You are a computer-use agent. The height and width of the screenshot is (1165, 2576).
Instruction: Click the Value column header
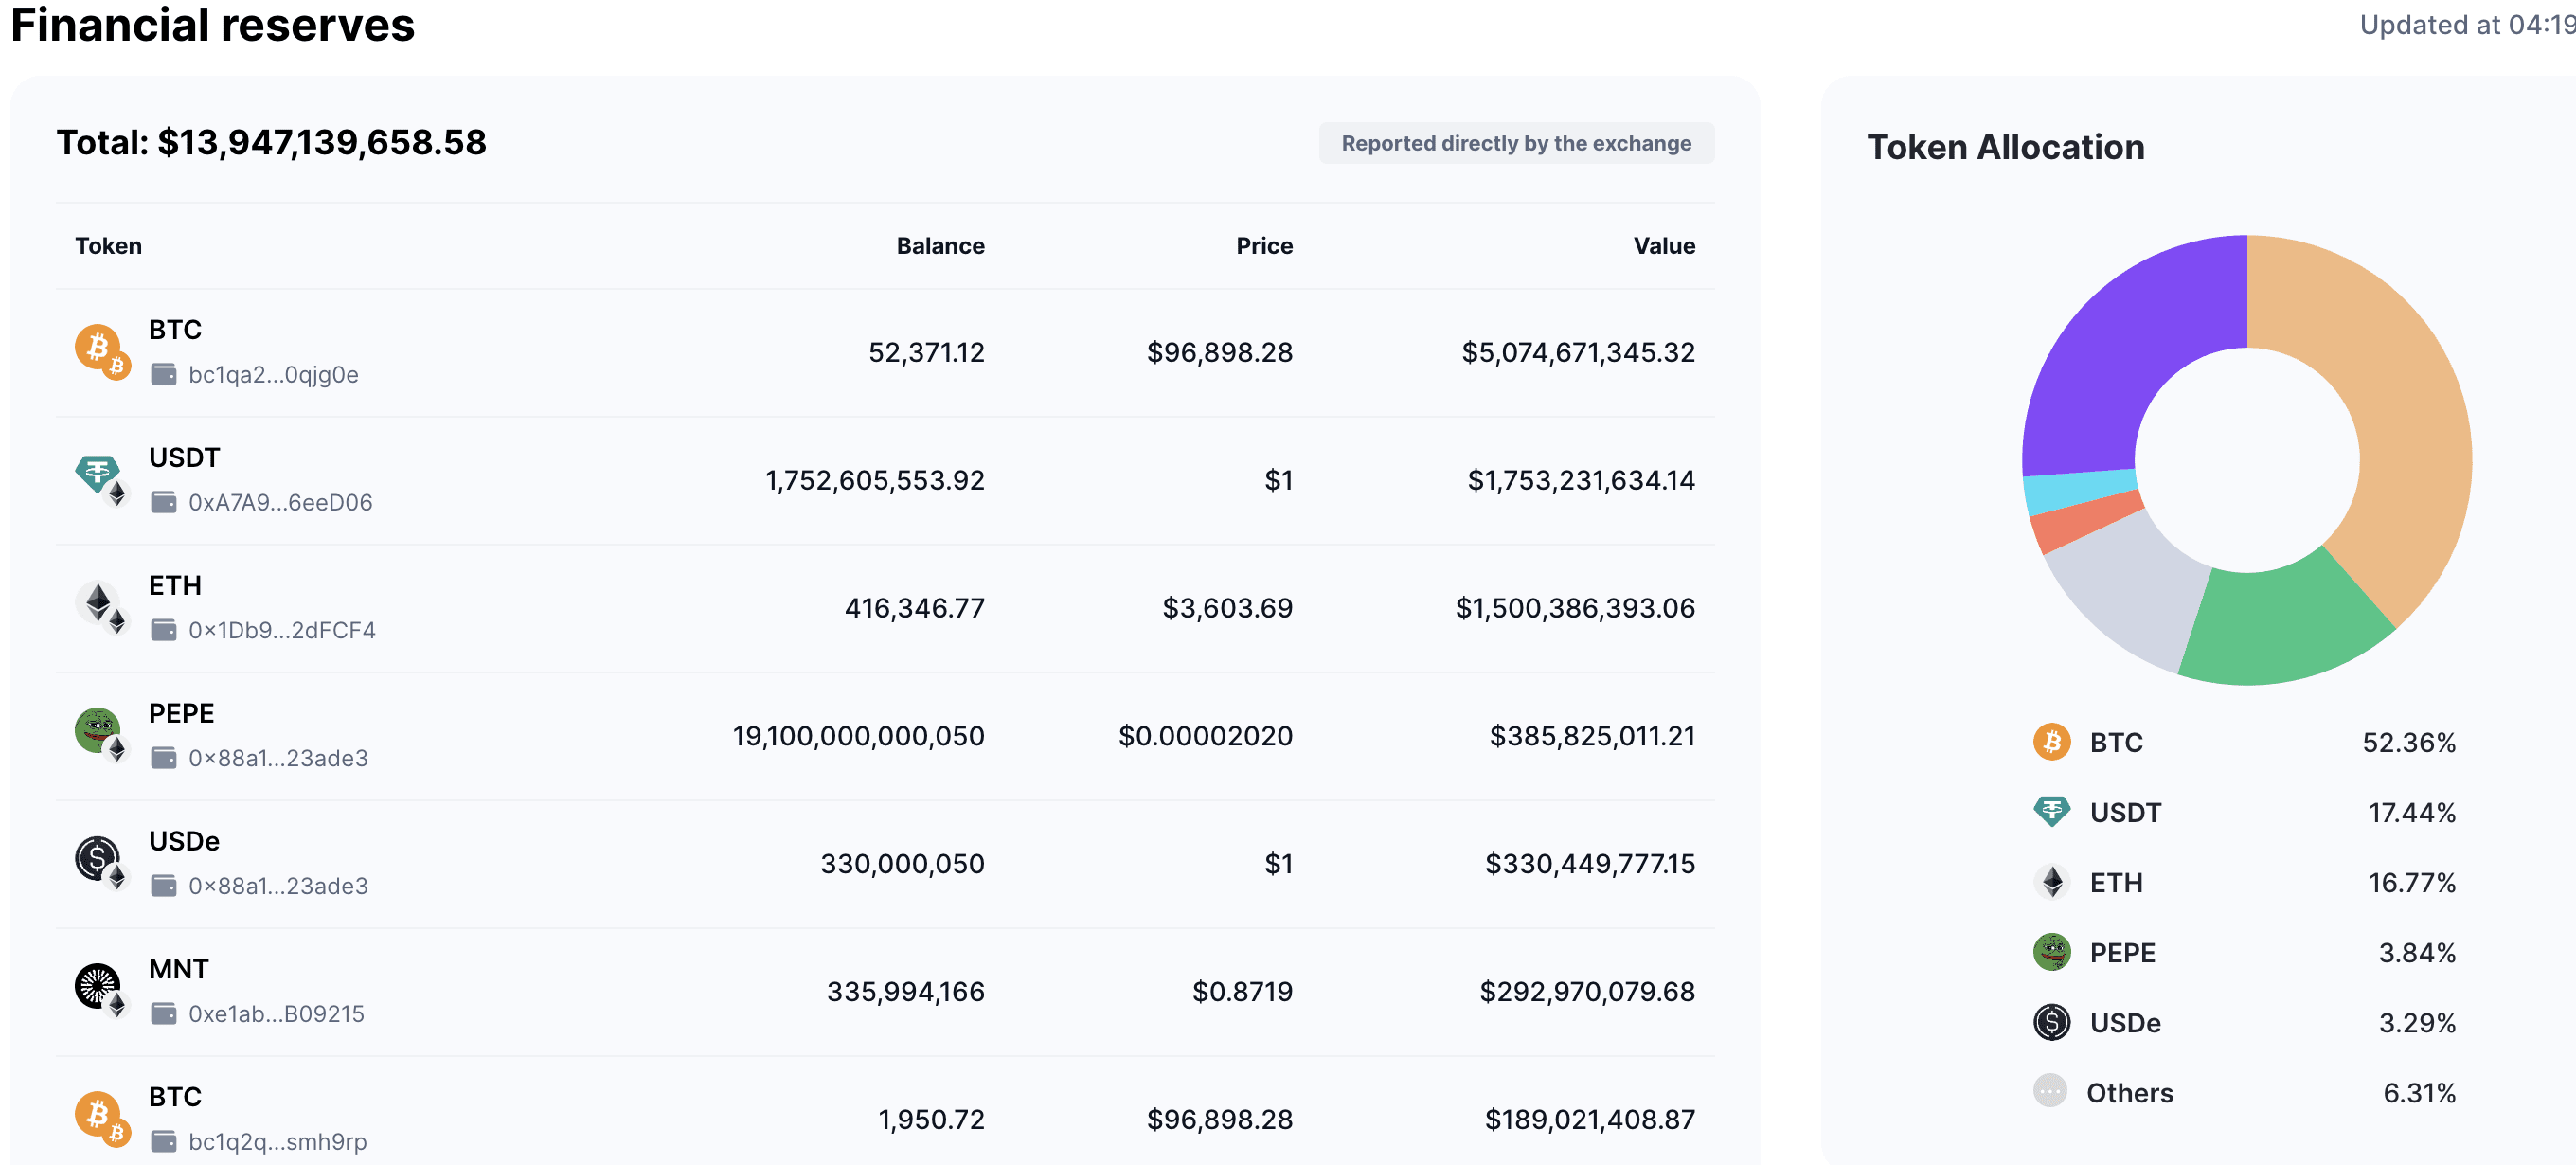pos(1664,246)
